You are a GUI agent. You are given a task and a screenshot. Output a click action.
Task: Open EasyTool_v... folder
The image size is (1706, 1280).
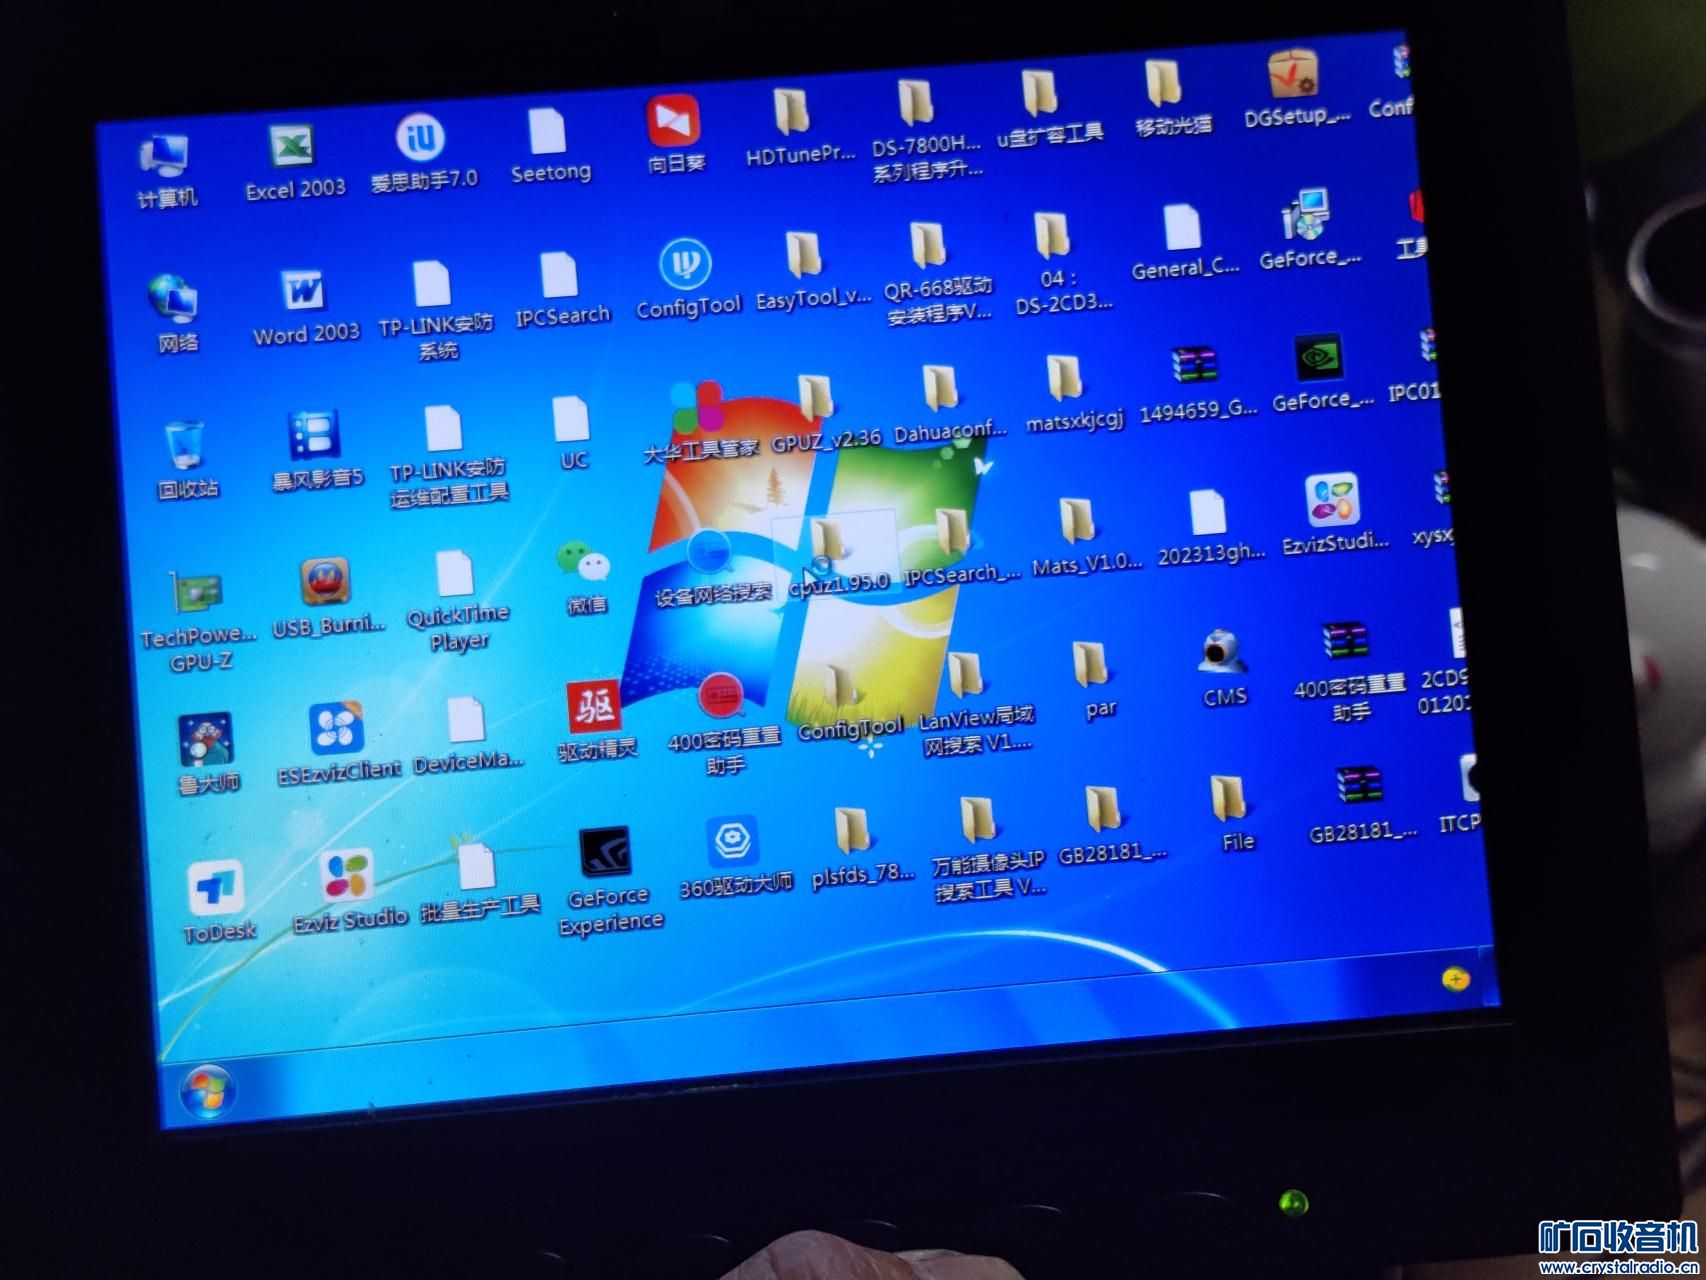804,256
